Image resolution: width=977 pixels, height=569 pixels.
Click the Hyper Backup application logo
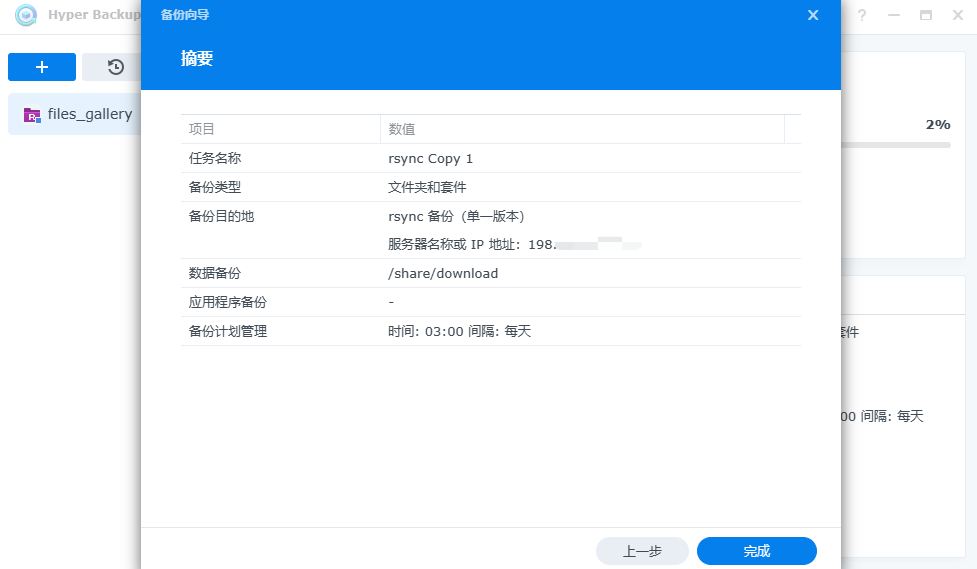26,15
